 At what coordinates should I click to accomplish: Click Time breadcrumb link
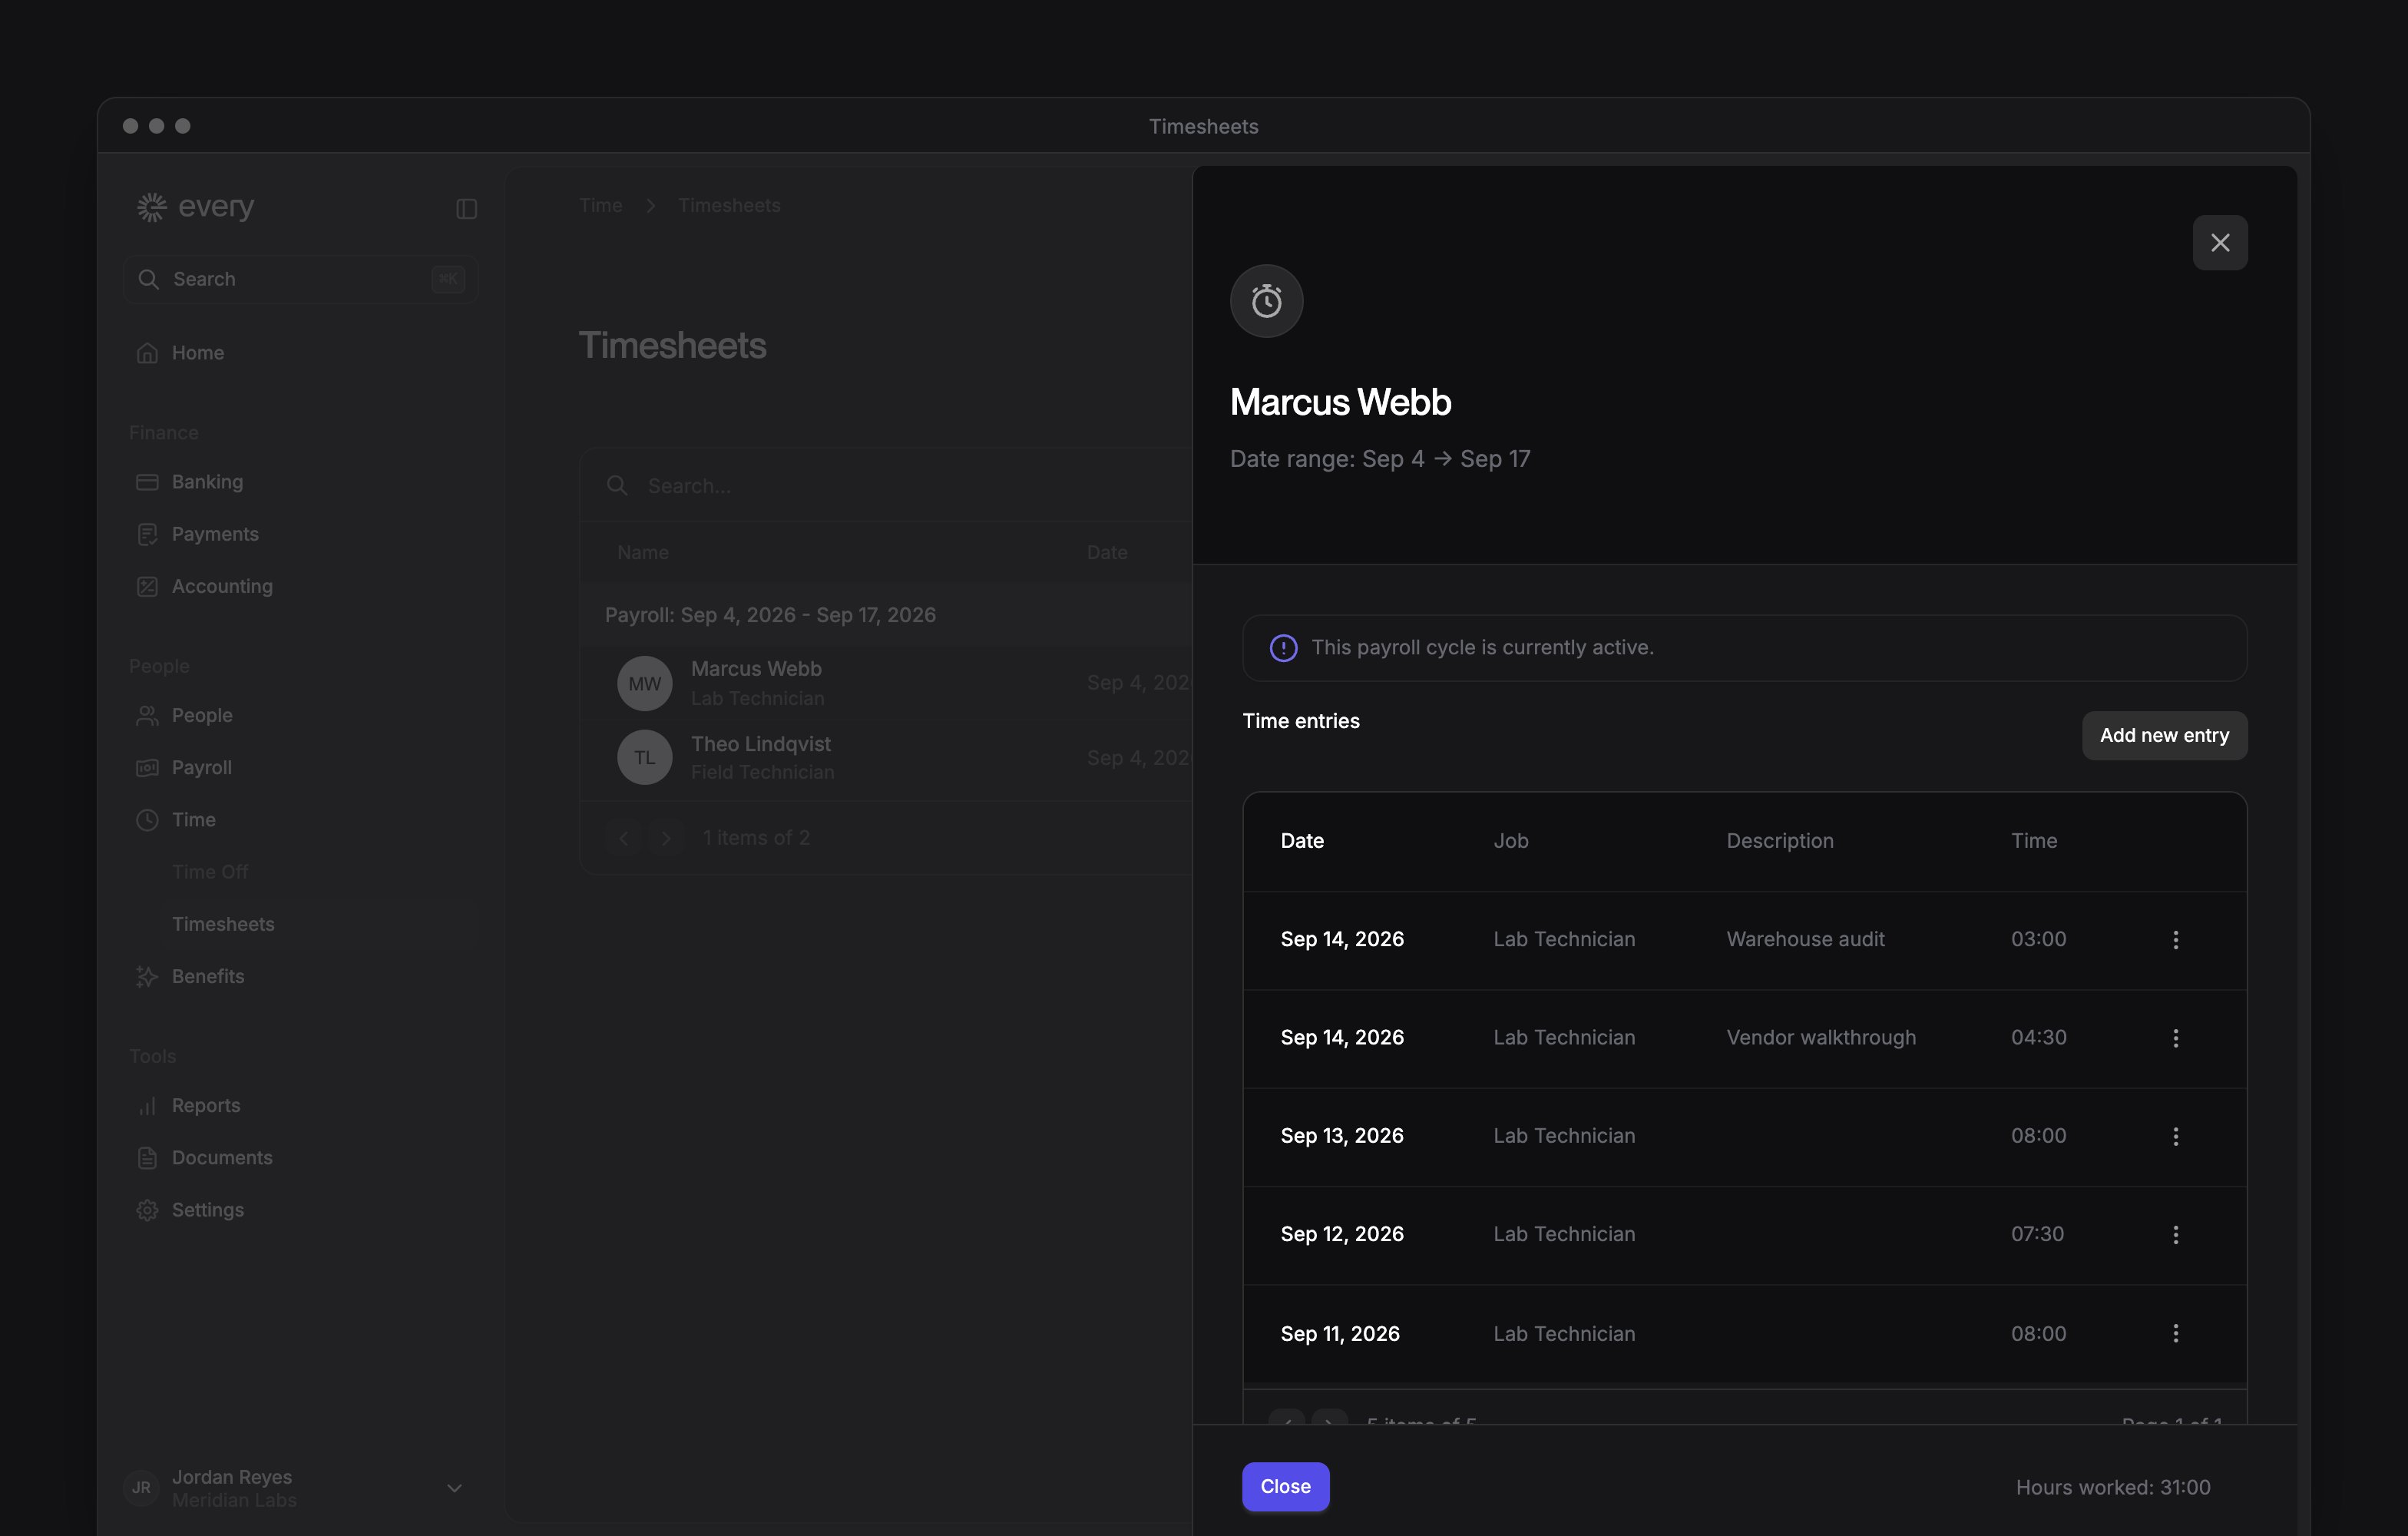pyautogui.click(x=600, y=205)
